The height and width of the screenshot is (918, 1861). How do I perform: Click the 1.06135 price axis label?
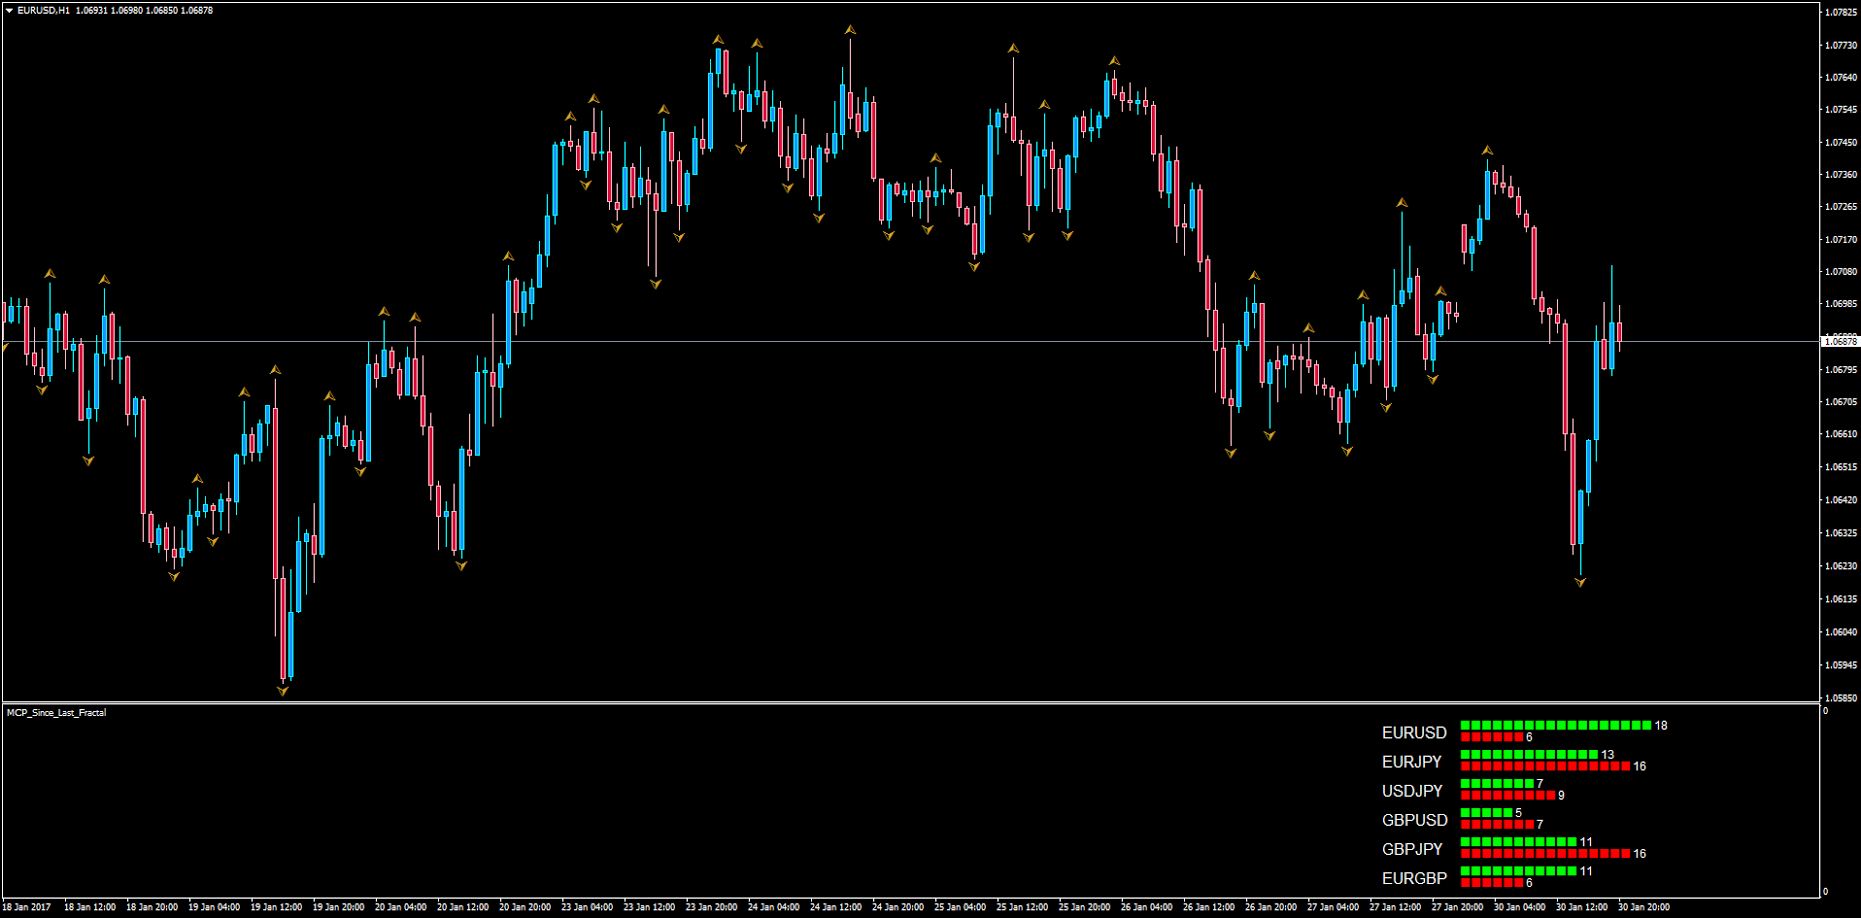click(x=1841, y=599)
